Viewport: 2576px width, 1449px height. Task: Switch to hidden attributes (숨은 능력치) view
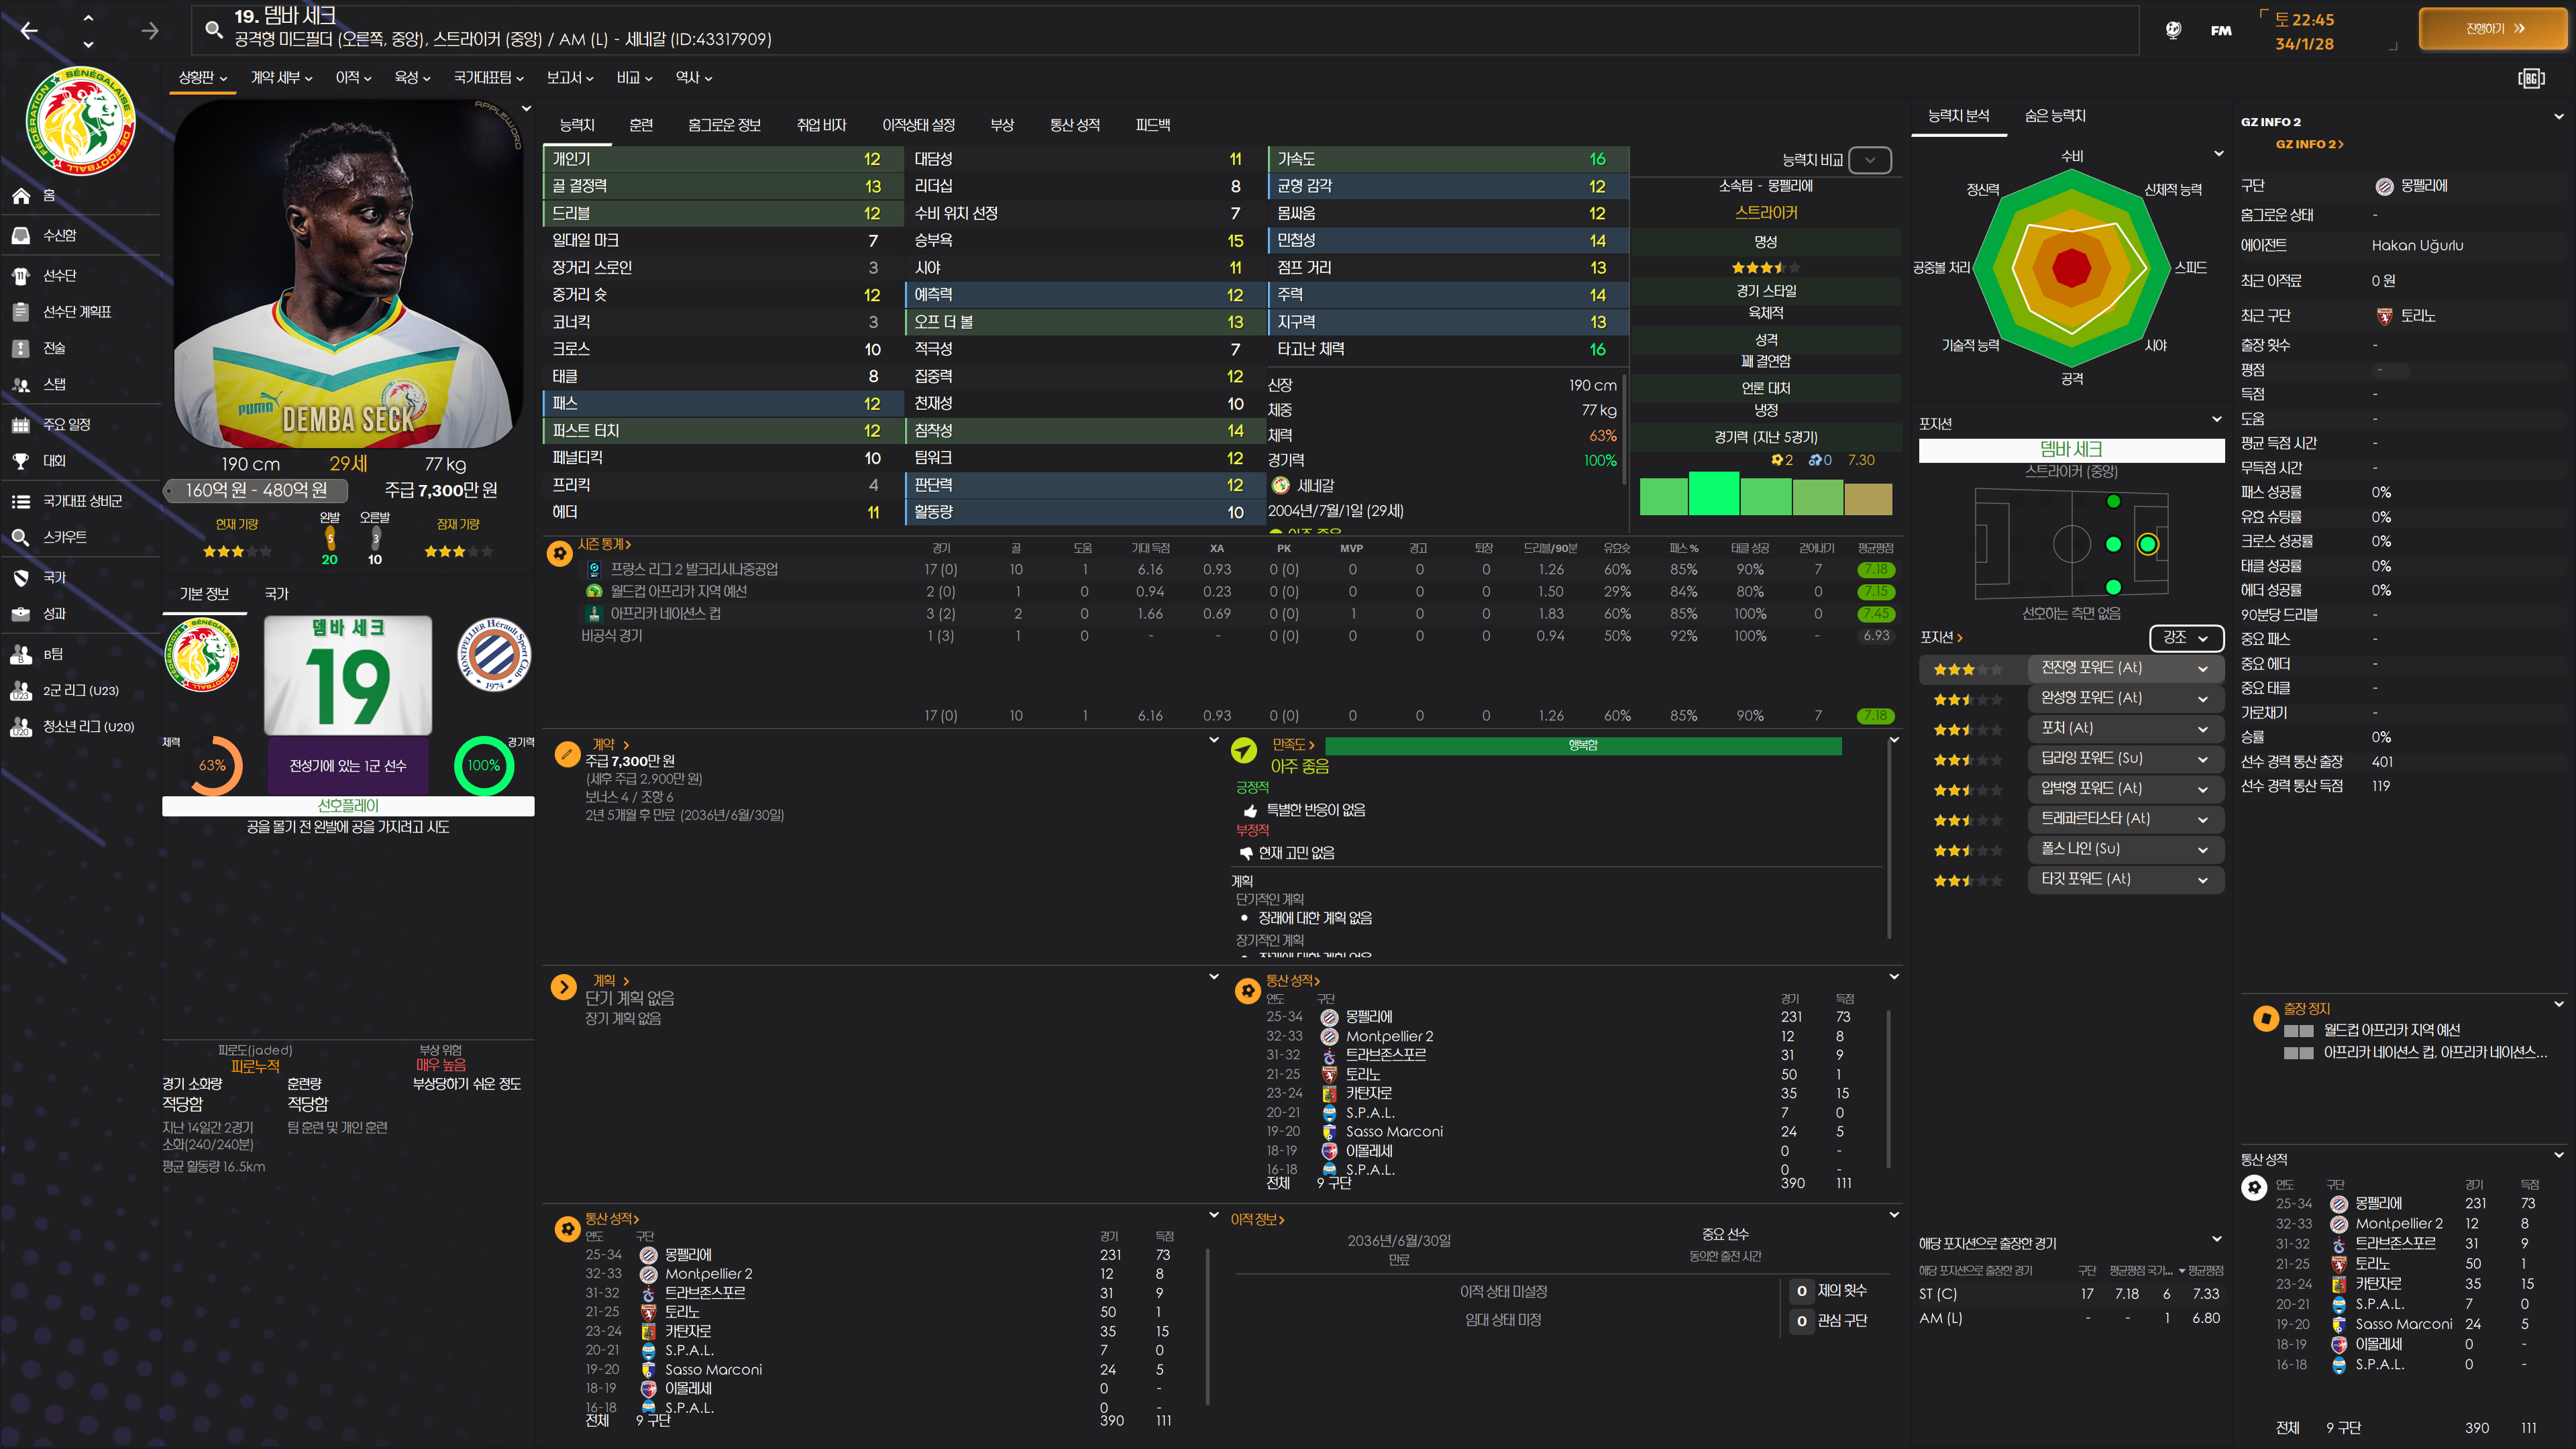[2055, 116]
